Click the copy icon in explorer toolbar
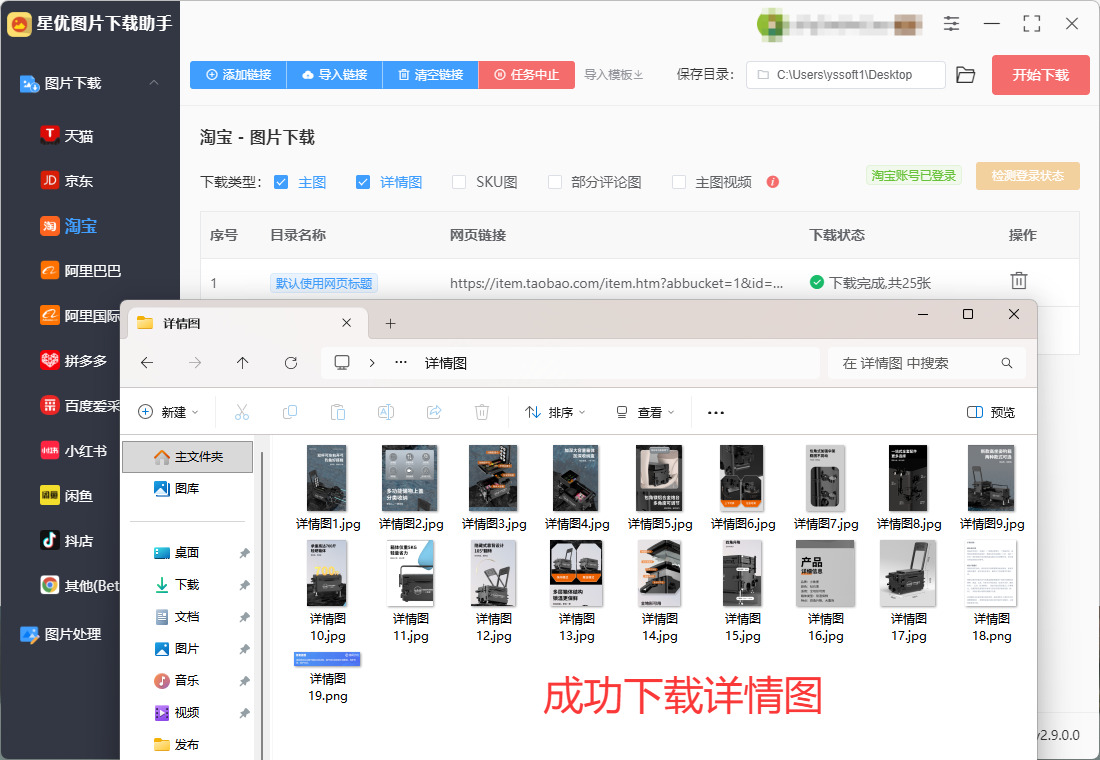This screenshot has height=760, width=1100. click(290, 412)
